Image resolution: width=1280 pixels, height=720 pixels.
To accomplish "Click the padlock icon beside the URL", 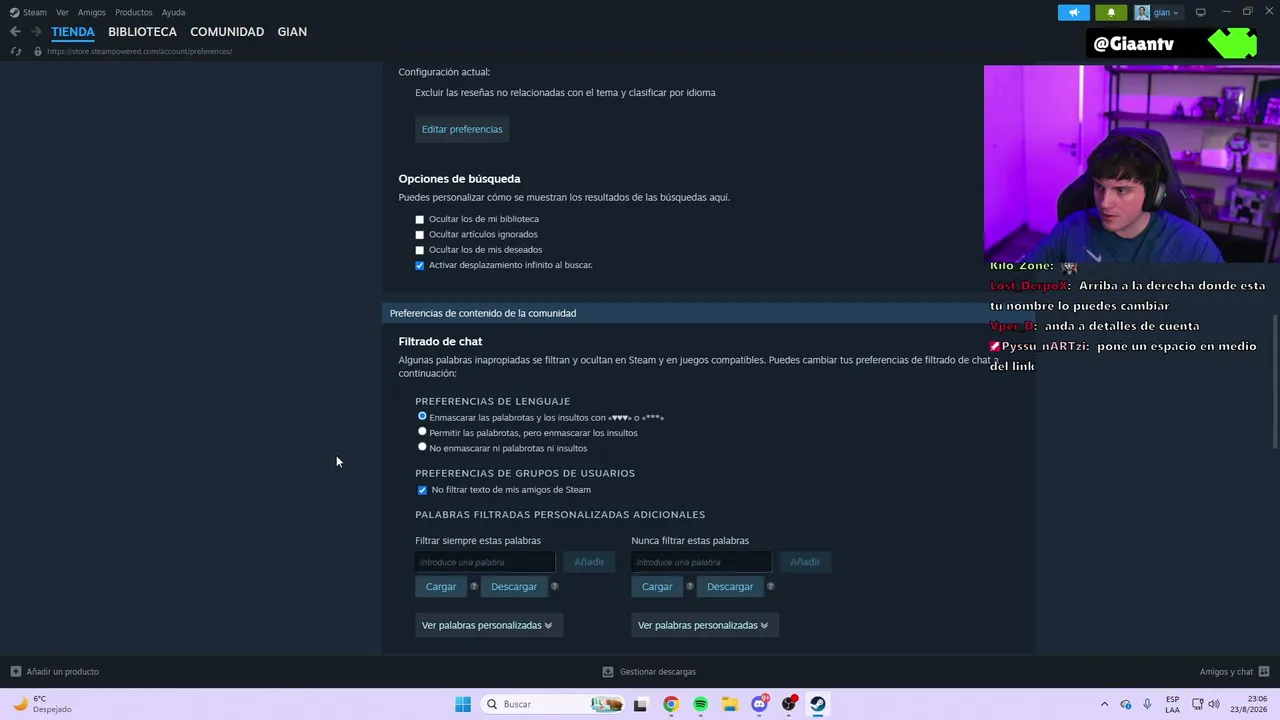I will tap(38, 51).
